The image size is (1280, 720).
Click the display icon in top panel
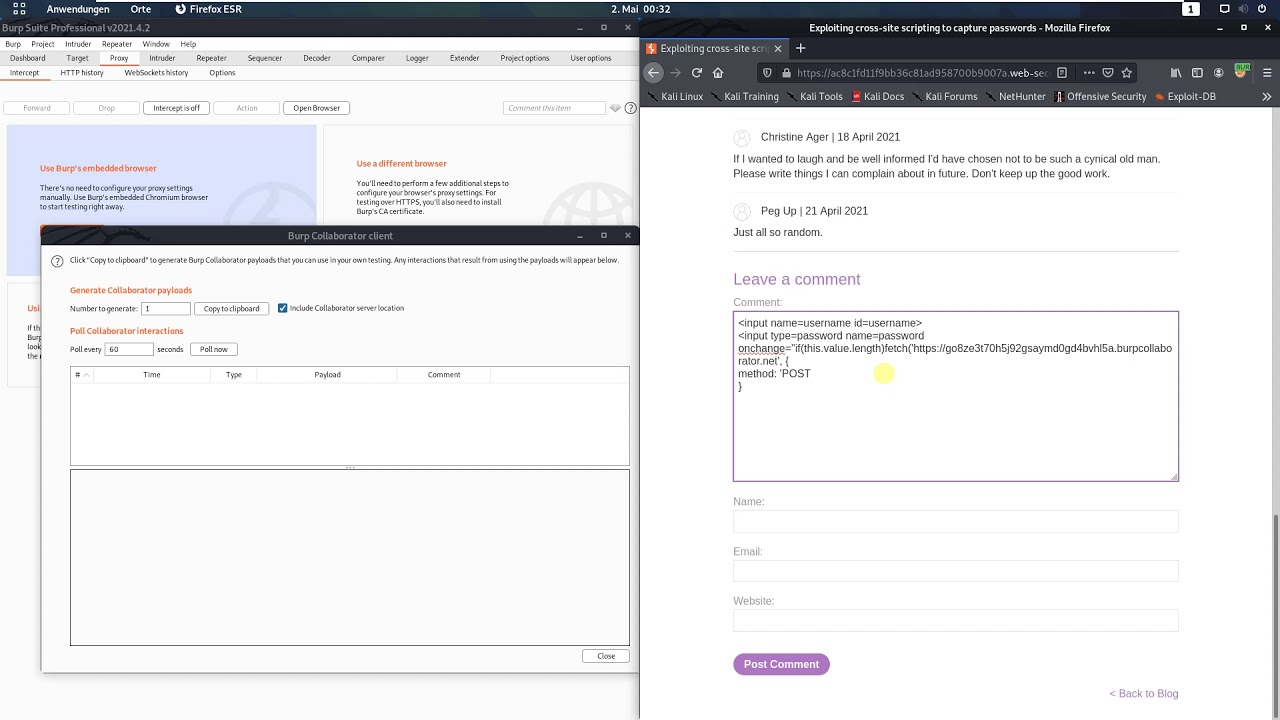pyautogui.click(x=1223, y=9)
